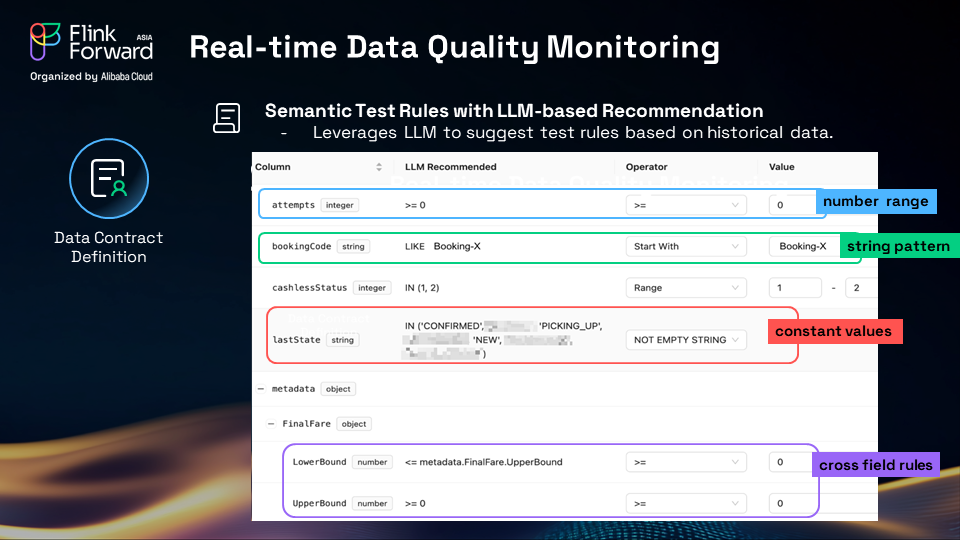
Task: Open the operator dropdown for attempts row
Action: (x=686, y=205)
